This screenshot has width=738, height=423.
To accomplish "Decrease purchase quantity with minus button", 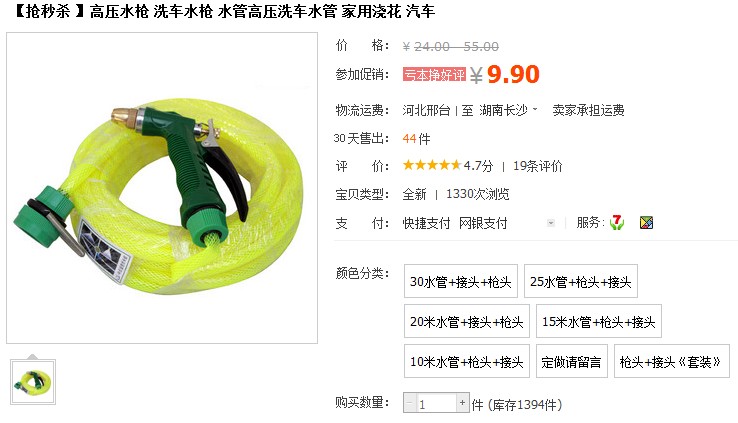I will coord(409,403).
